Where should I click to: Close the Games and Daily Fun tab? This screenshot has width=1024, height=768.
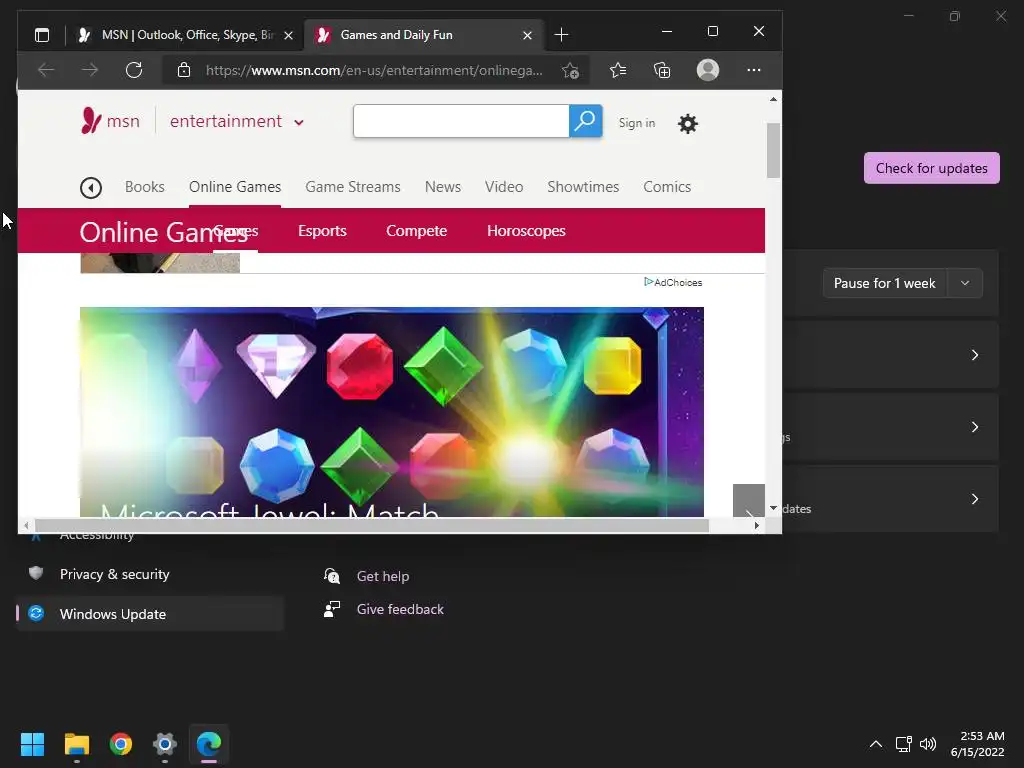pyautogui.click(x=527, y=35)
